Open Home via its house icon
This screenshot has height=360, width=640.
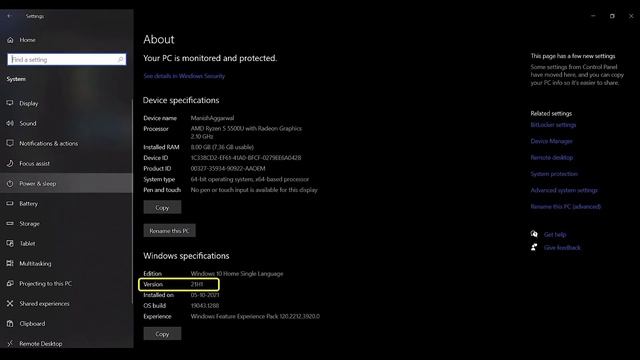10,40
